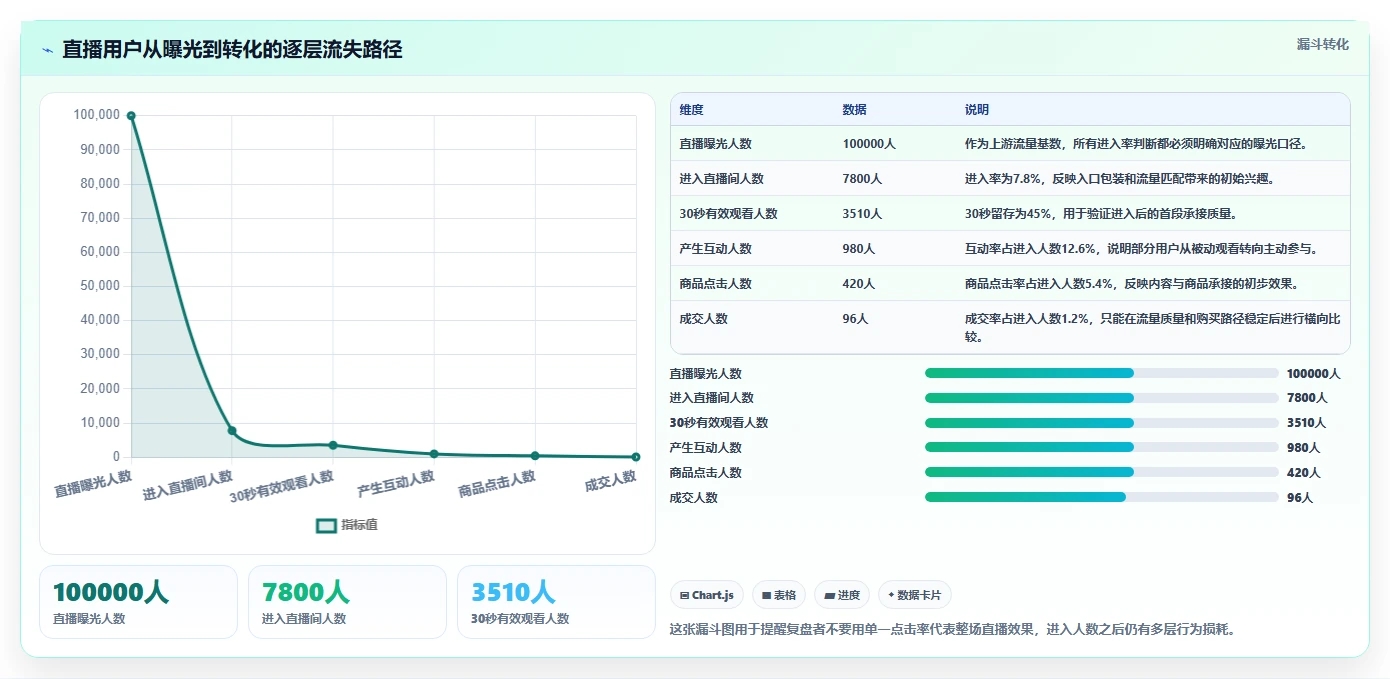Screen dimensions: 1390x679
Task: Select the 数据 column header
Action: [854, 110]
